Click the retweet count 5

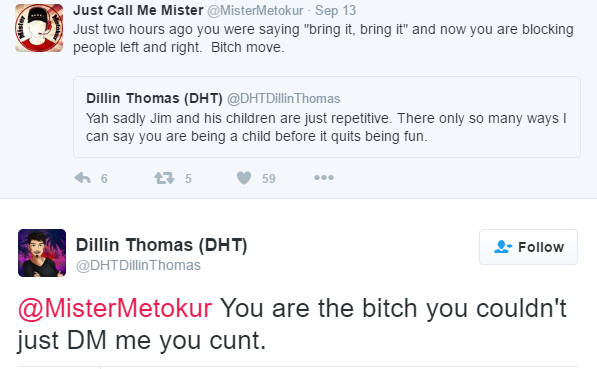tap(188, 178)
